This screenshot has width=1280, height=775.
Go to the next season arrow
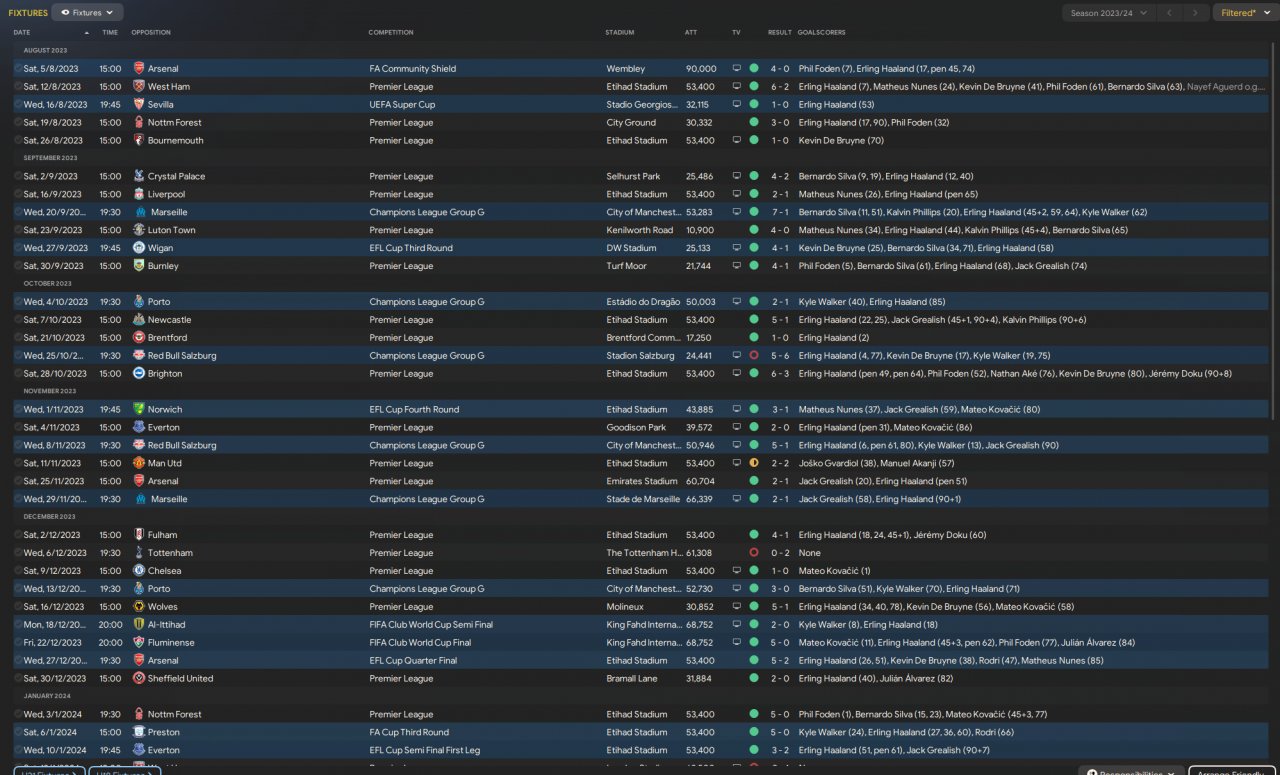click(1195, 13)
